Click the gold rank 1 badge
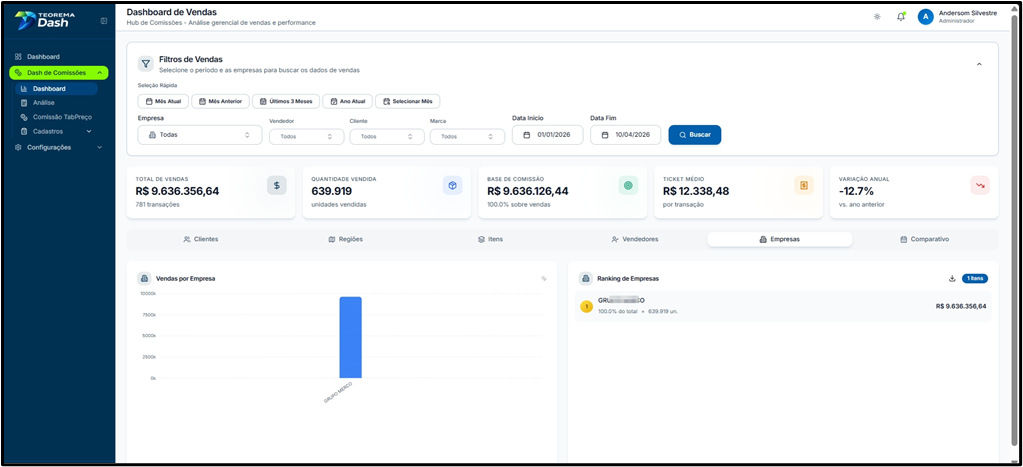1023x467 pixels. (x=586, y=307)
